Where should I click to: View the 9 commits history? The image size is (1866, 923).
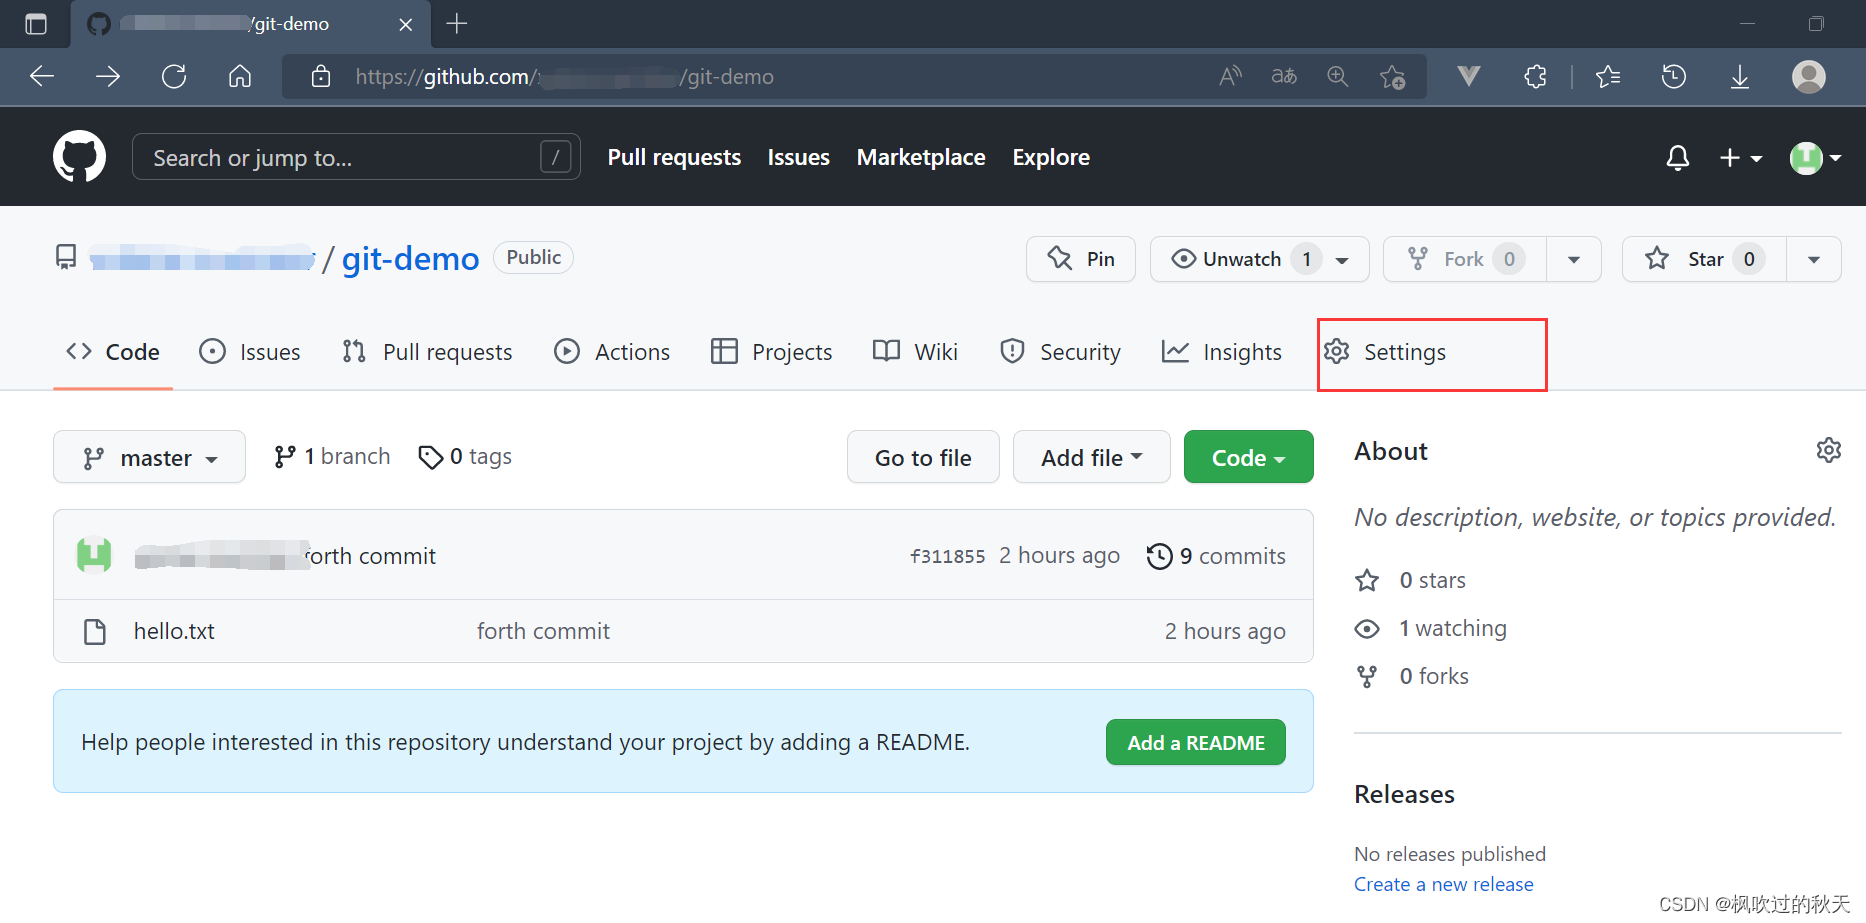pos(1216,556)
